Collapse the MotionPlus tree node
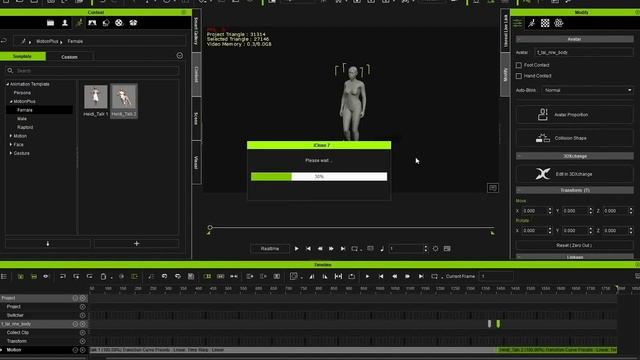 tap(11, 101)
